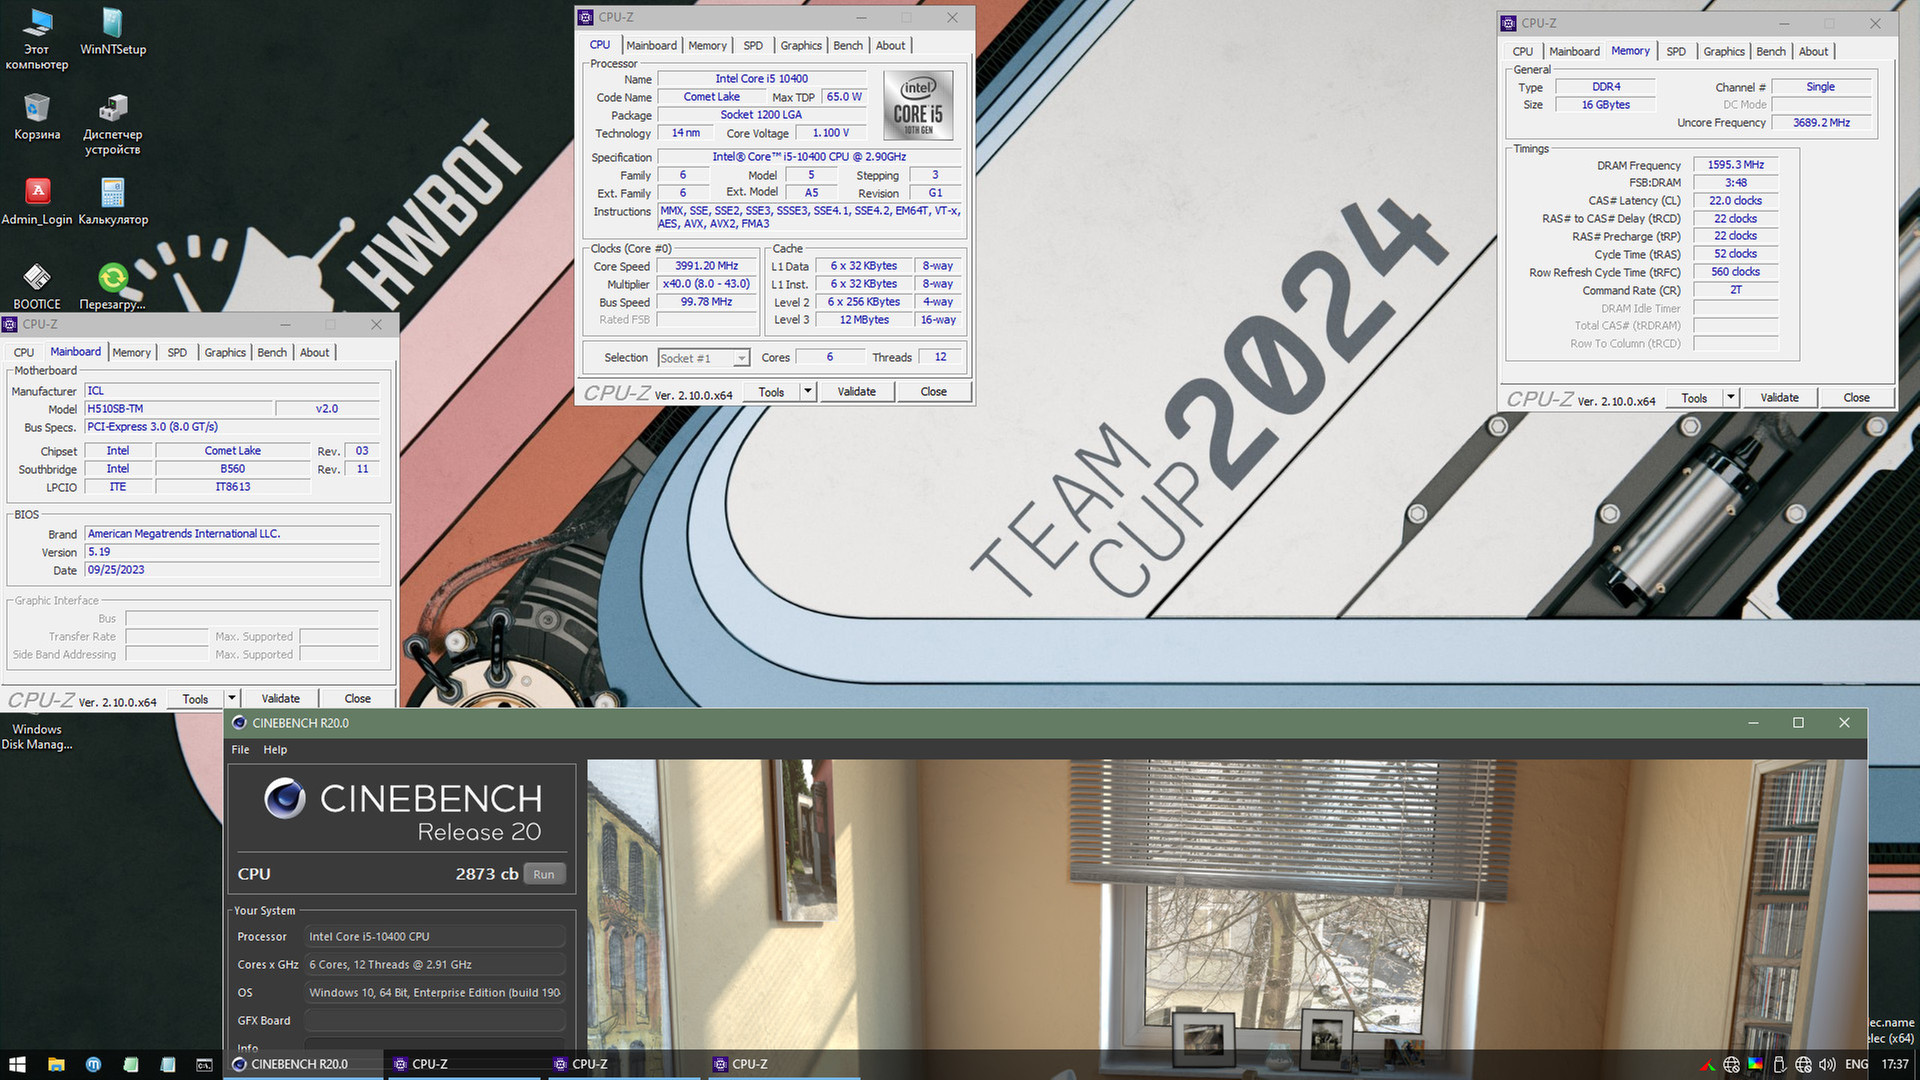Open the 'Socket #1' selection combo box
This screenshot has height=1080, width=1920.
click(x=703, y=358)
